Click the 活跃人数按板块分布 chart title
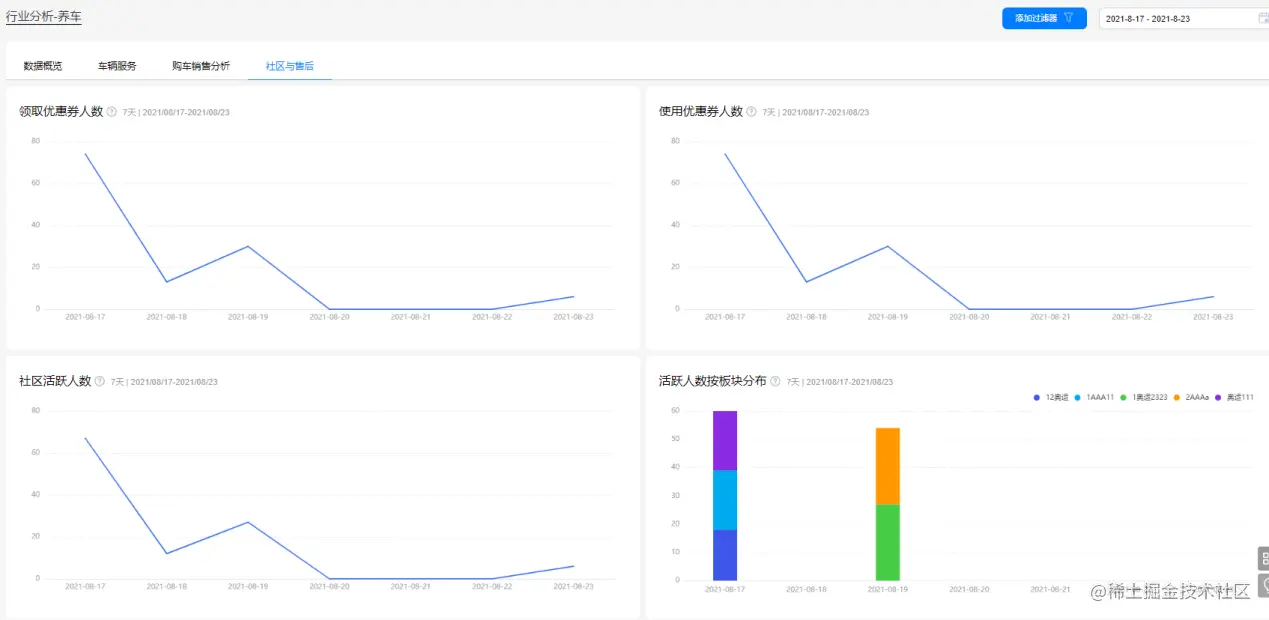 [x=713, y=382]
